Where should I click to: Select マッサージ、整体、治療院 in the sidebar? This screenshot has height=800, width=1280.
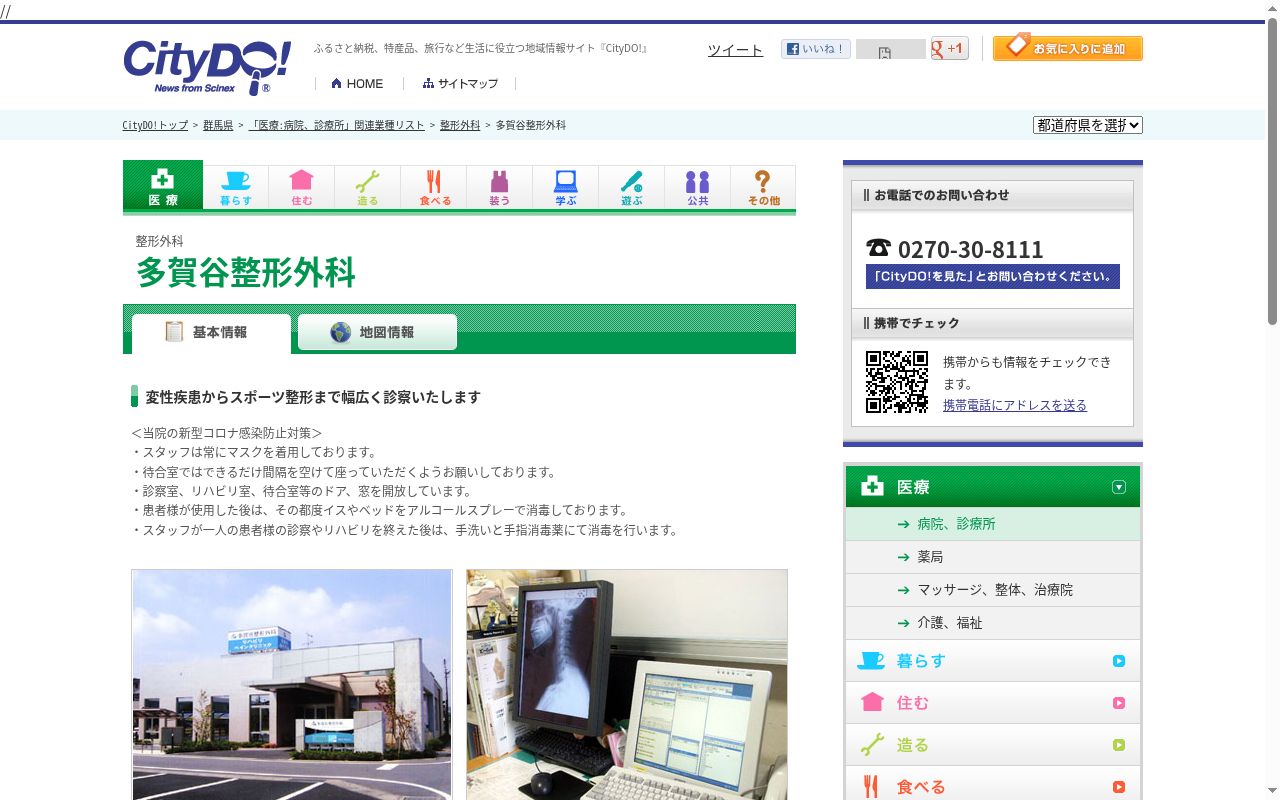[x=993, y=590]
